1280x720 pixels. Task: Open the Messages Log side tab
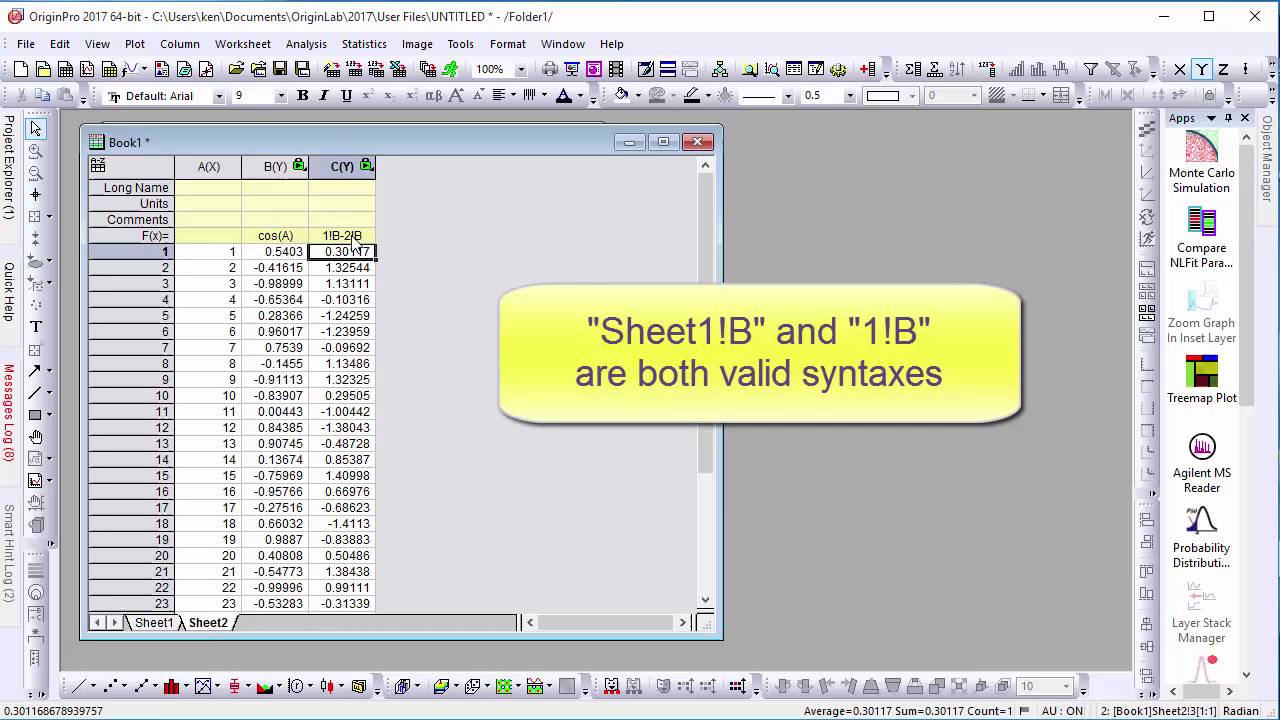tap(9, 412)
